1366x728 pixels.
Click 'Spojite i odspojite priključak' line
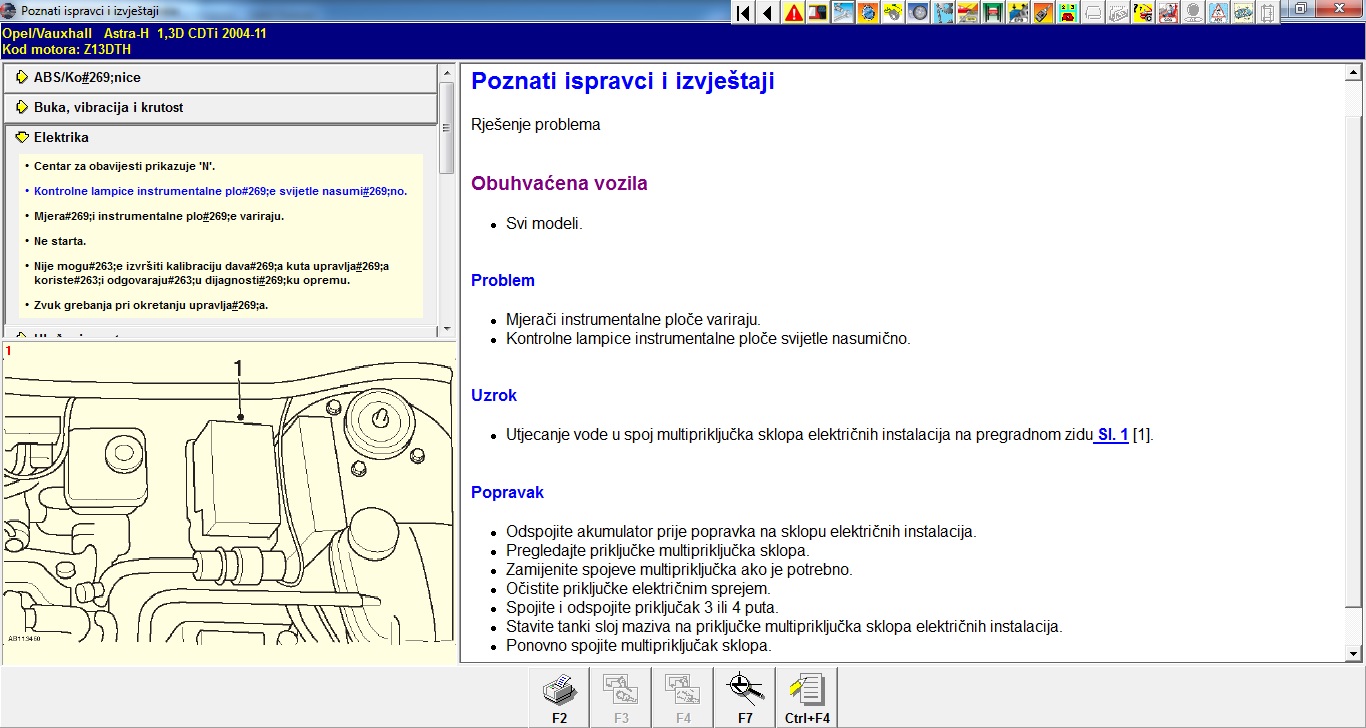[642, 608]
